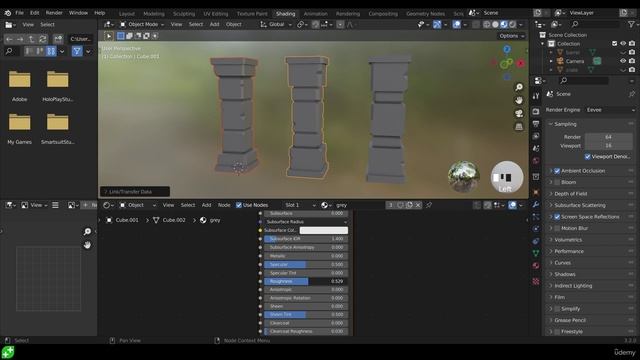Toggle Collection exclude checkbox in outliner
The width and height of the screenshot is (640, 360).
point(615,44)
